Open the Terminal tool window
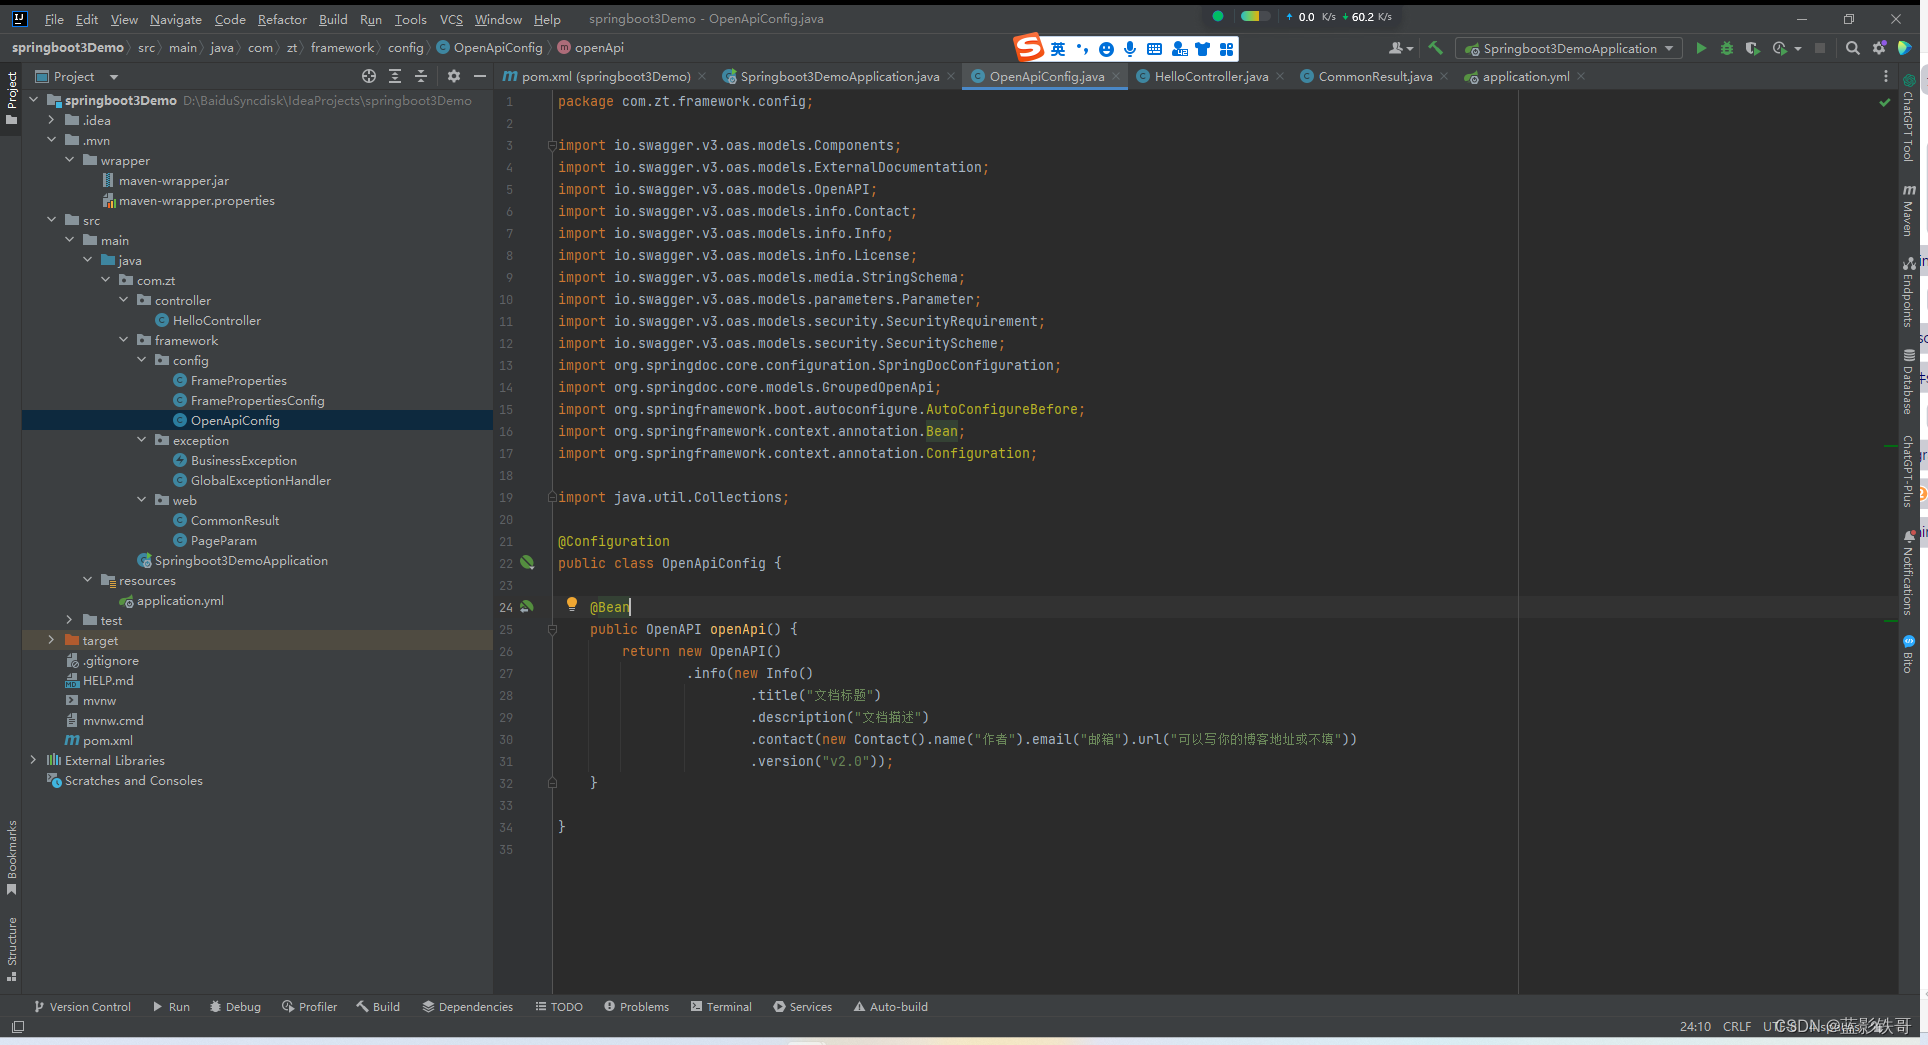The image size is (1928, 1045). pyautogui.click(x=721, y=1007)
